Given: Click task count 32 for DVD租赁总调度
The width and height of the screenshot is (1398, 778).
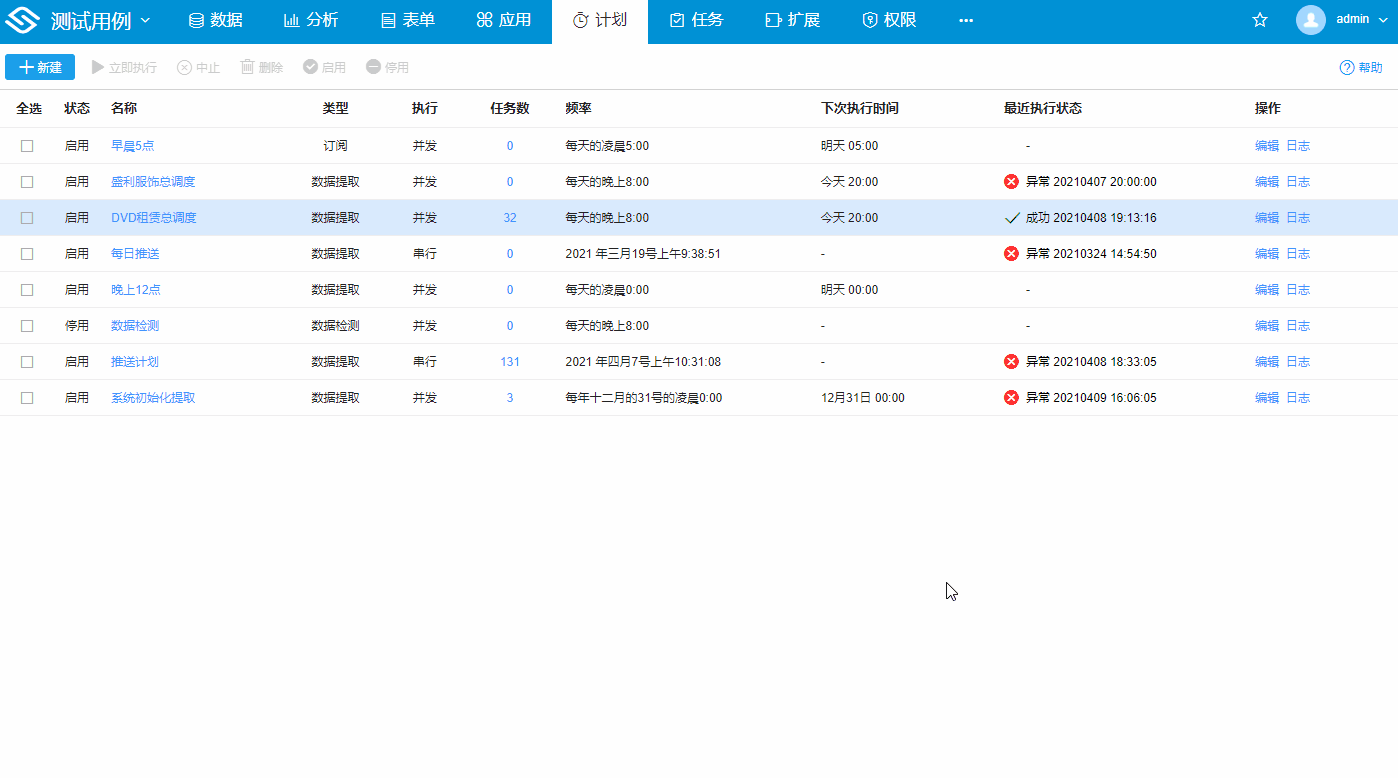Looking at the screenshot, I should (510, 218).
